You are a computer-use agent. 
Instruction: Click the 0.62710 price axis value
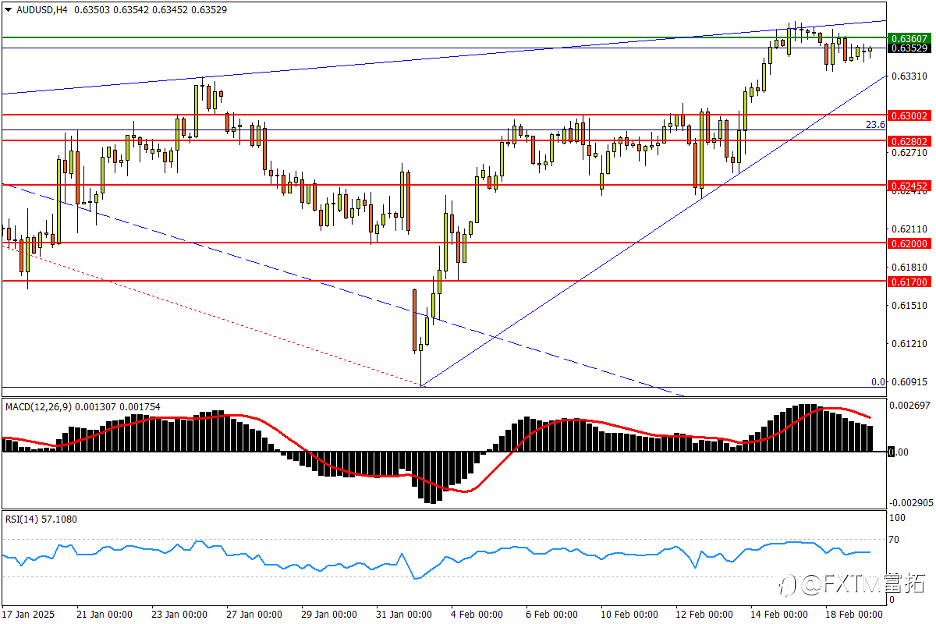[909, 153]
